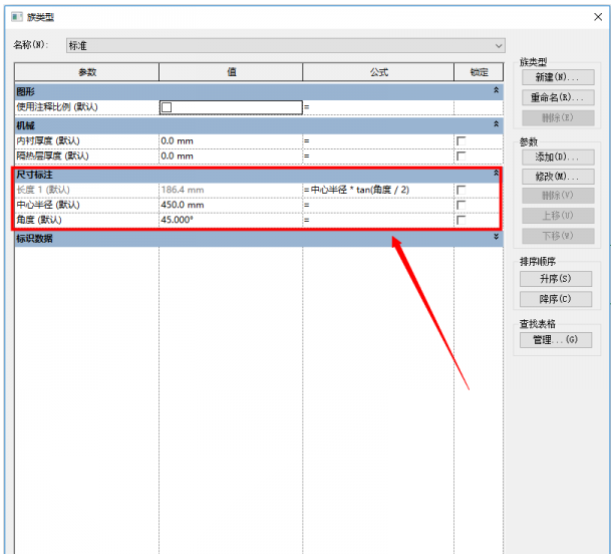Add a parameter with 添加 button
The image size is (615, 554).
coord(557,158)
